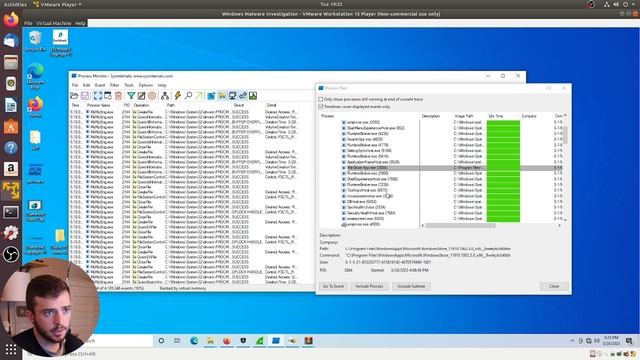Open the Filter menu in Process Monitor
This screenshot has height=360, width=640.
click(115, 85)
